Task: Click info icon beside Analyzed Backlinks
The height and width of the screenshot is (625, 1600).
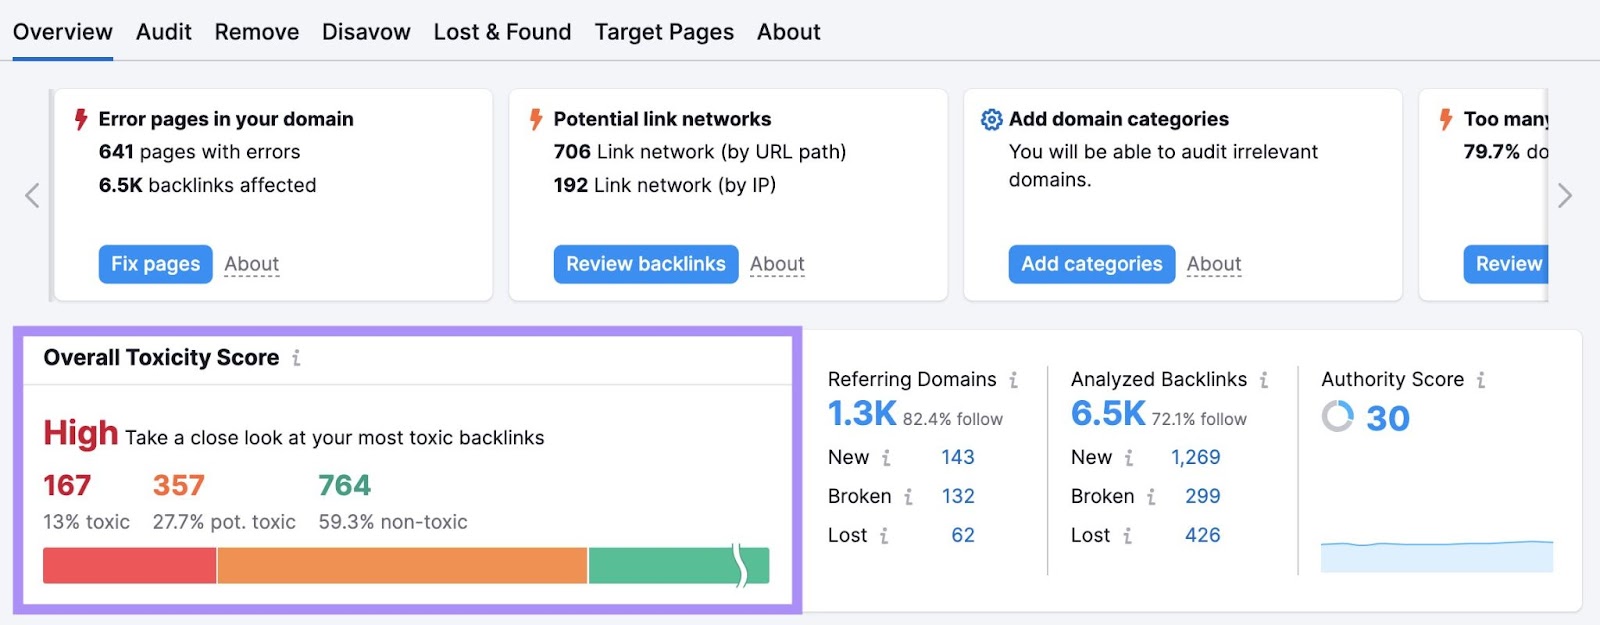Action: (x=1264, y=380)
